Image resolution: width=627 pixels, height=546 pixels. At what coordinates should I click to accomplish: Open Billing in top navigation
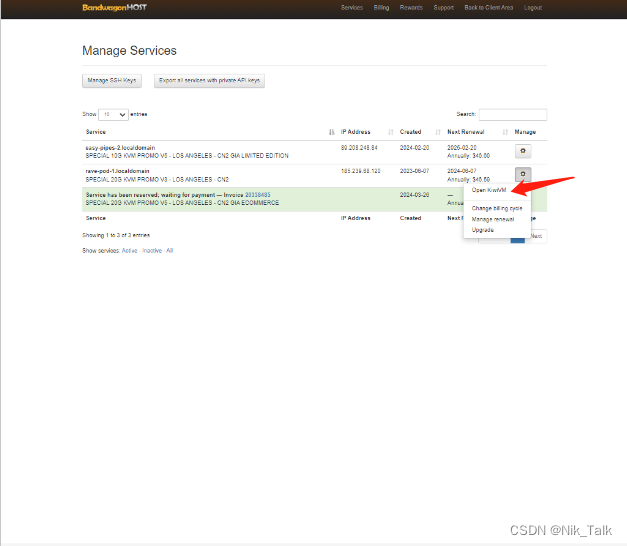click(381, 7)
